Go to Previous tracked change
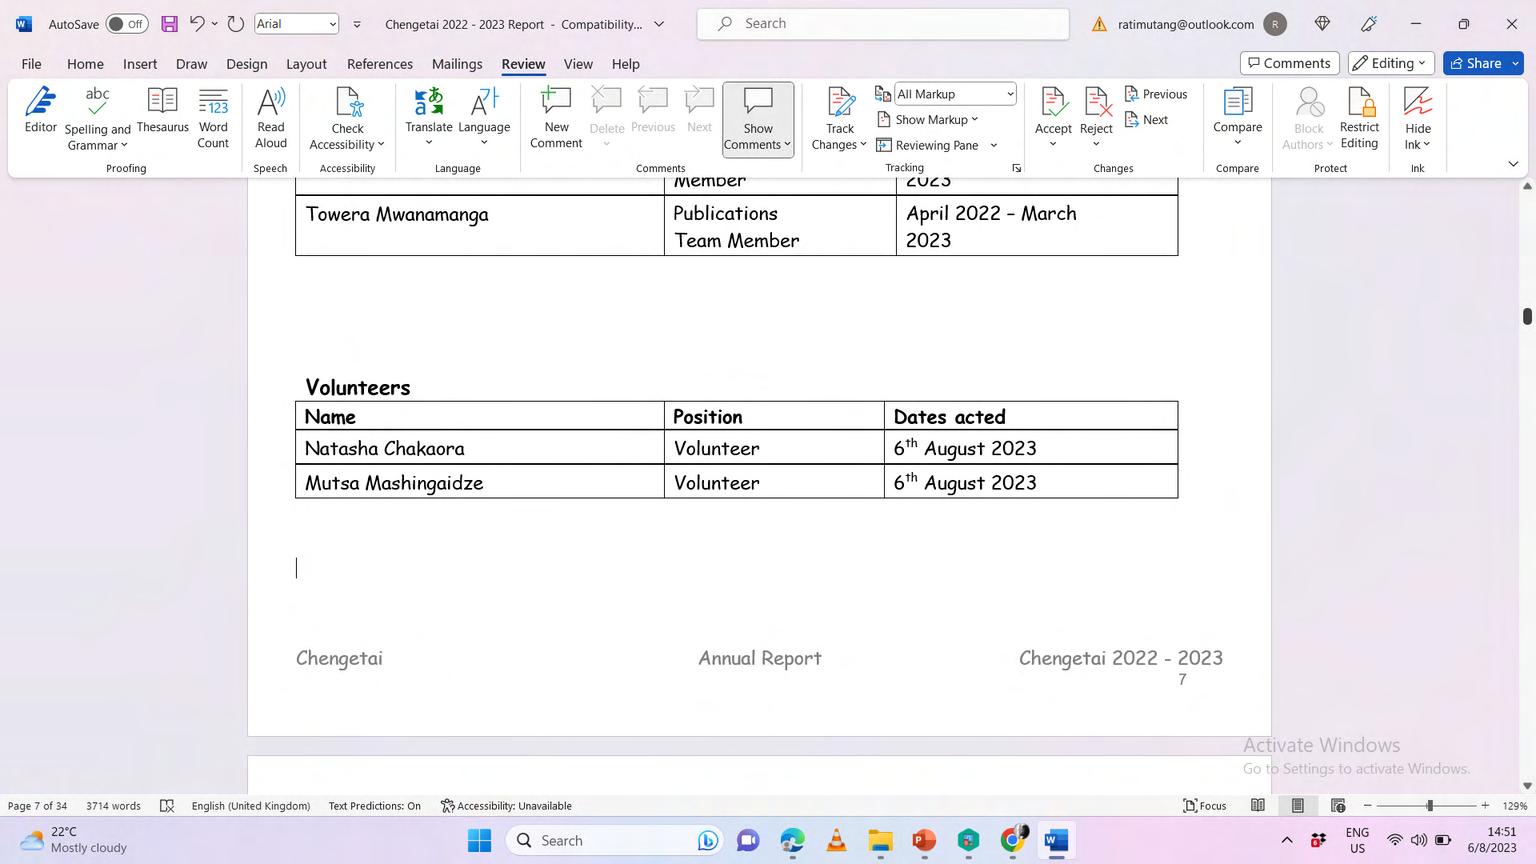 (1156, 94)
